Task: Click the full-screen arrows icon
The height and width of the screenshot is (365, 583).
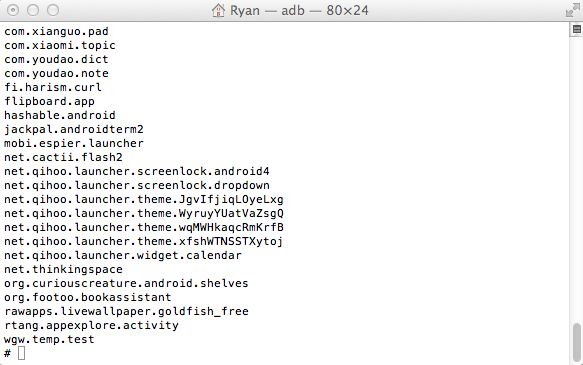Action: (572, 10)
